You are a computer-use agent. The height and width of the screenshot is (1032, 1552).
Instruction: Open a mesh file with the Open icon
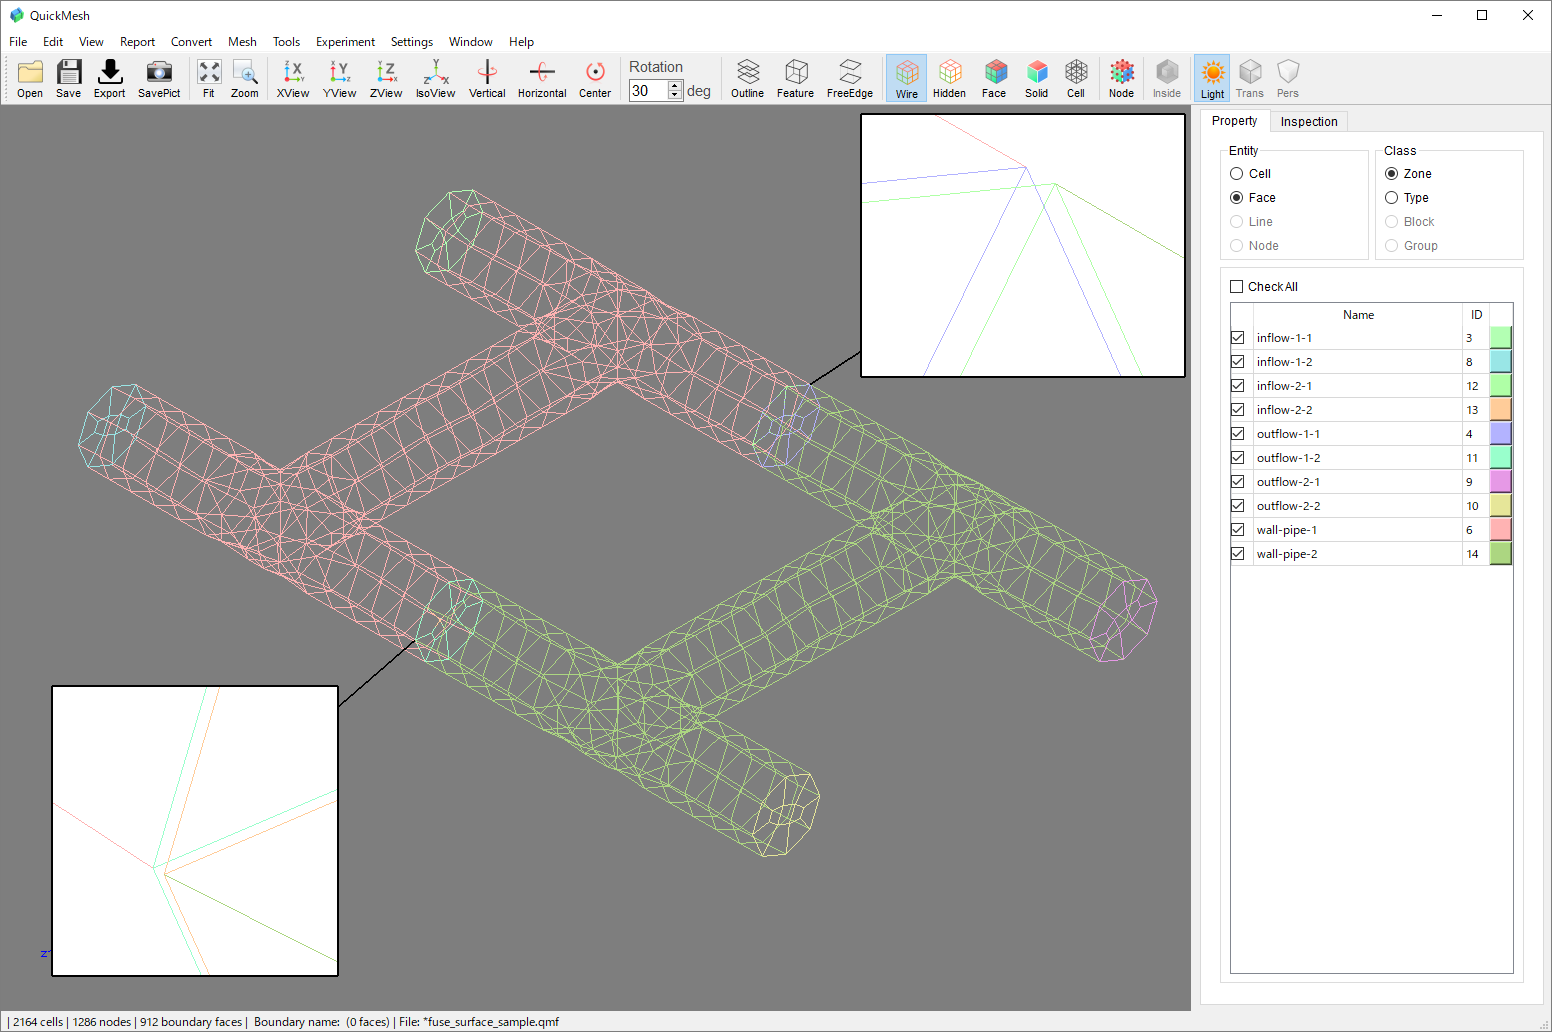[x=29, y=77]
